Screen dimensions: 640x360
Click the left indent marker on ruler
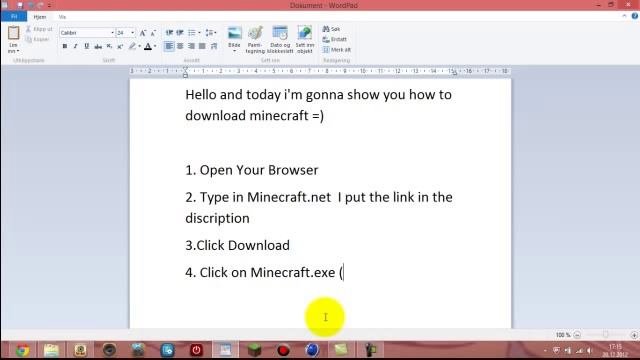pyautogui.click(x=185, y=73)
